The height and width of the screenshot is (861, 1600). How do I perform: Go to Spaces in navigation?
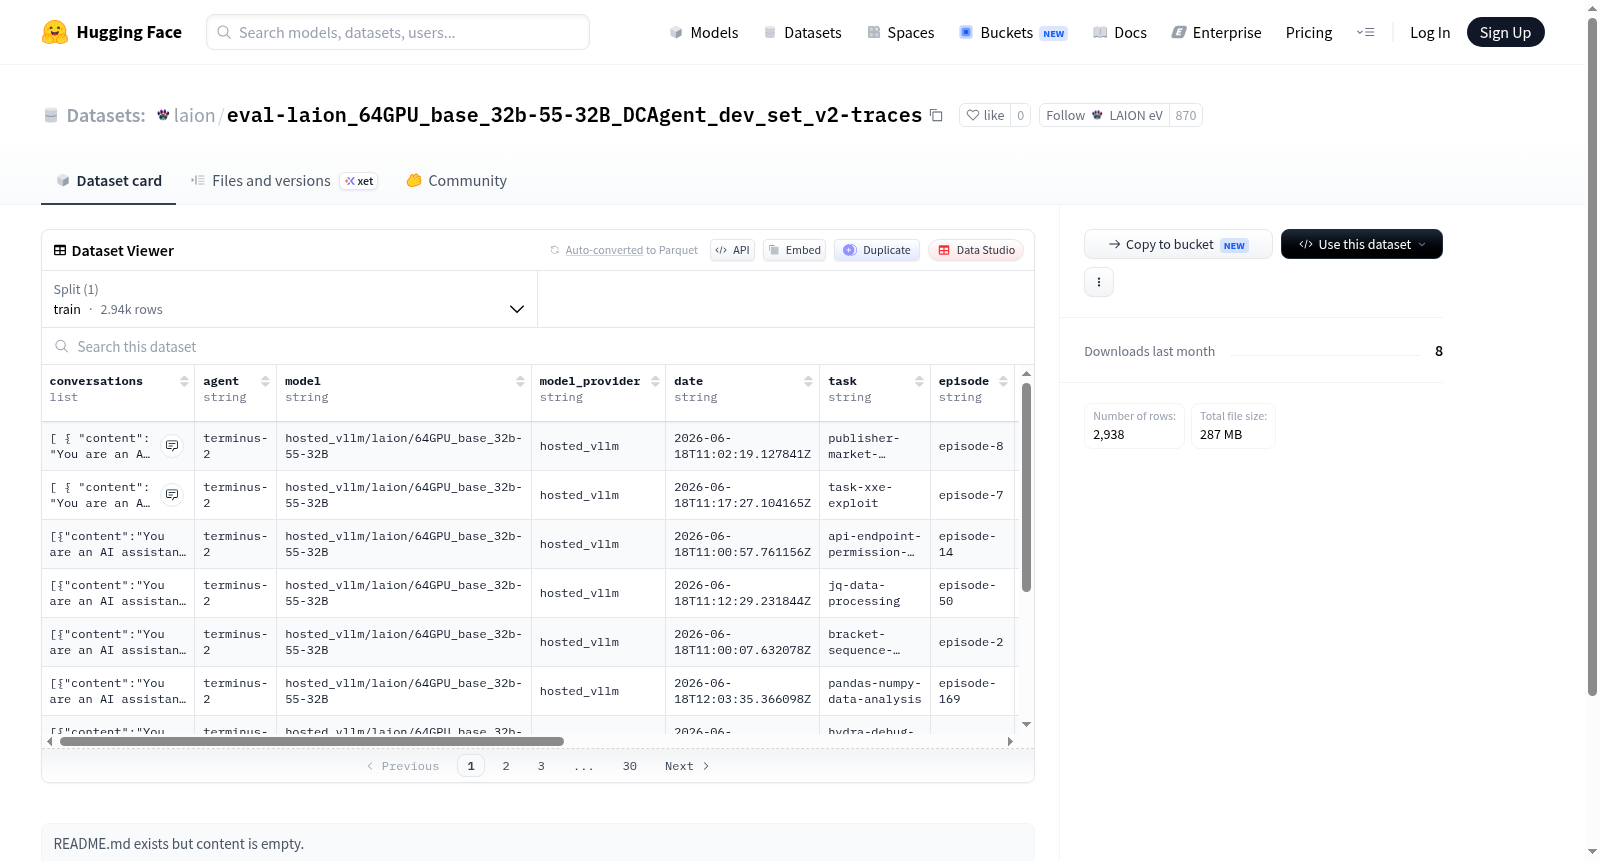pyautogui.click(x=900, y=32)
